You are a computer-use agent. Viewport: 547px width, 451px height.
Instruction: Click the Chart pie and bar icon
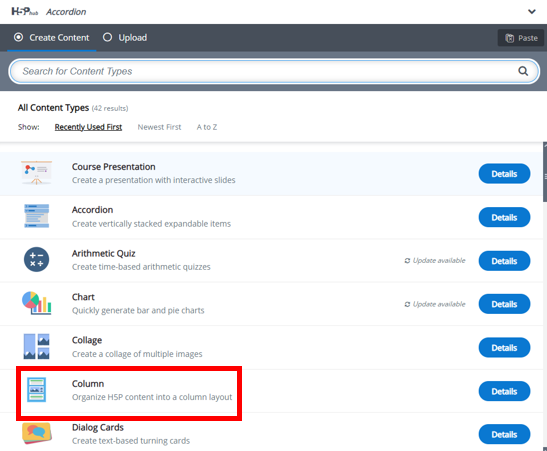pyautogui.click(x=37, y=303)
